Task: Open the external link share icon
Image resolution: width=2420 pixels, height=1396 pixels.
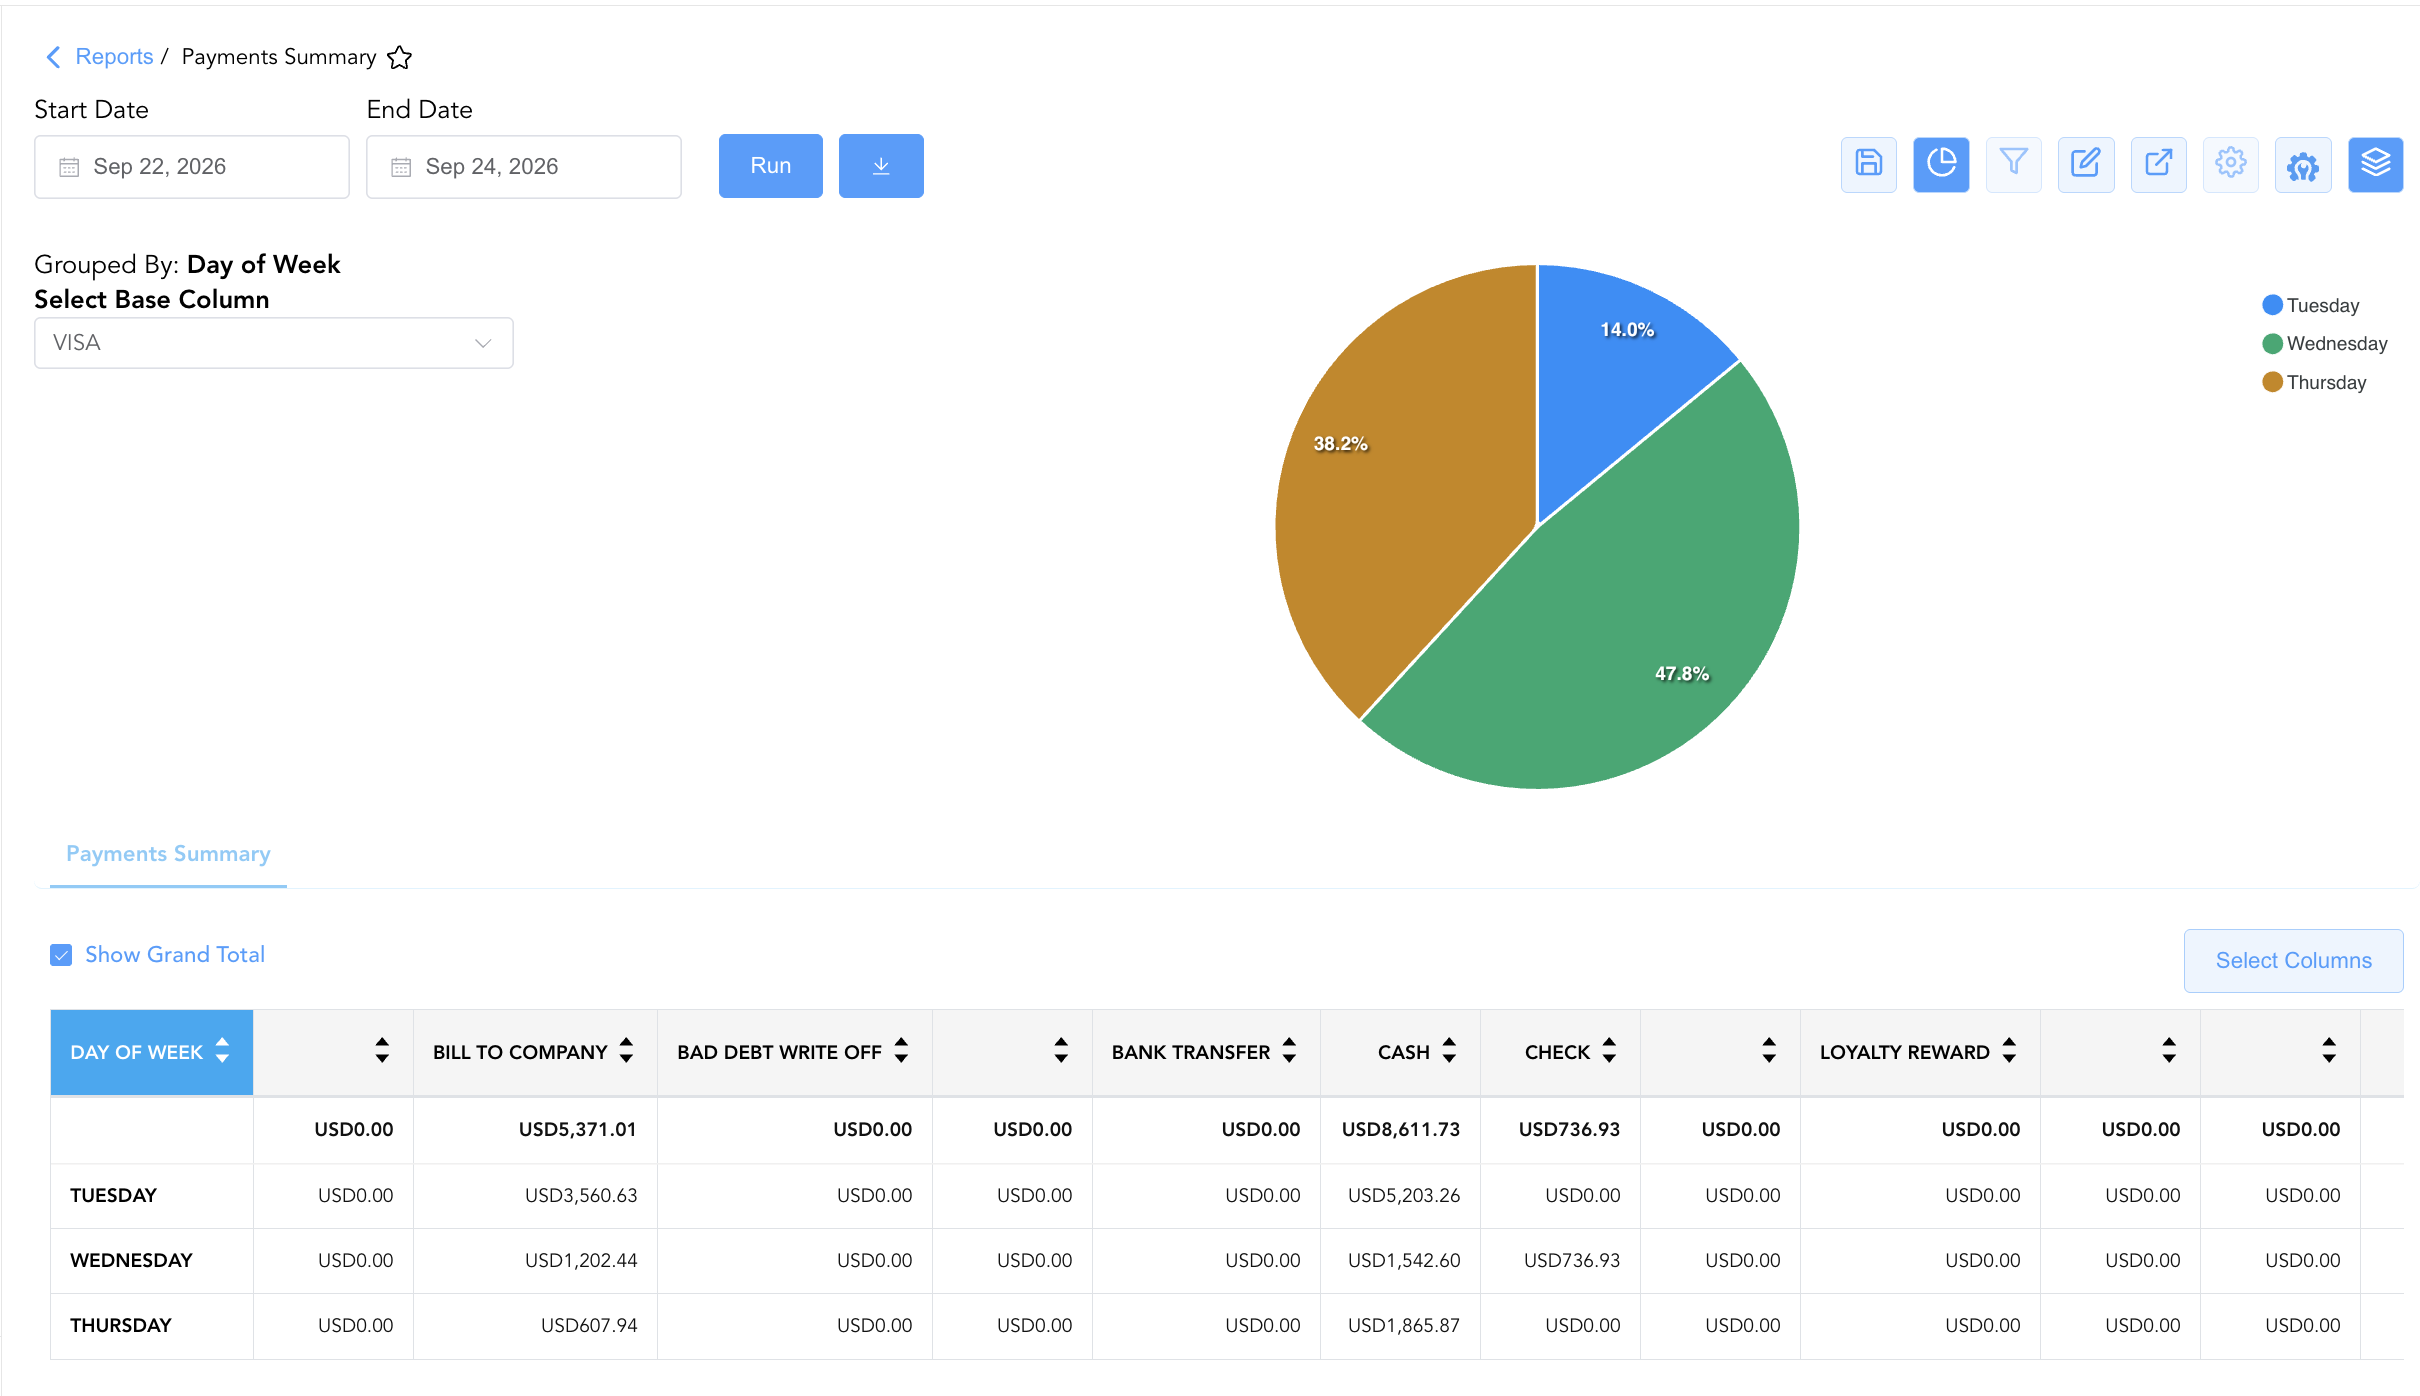Action: 2158,164
